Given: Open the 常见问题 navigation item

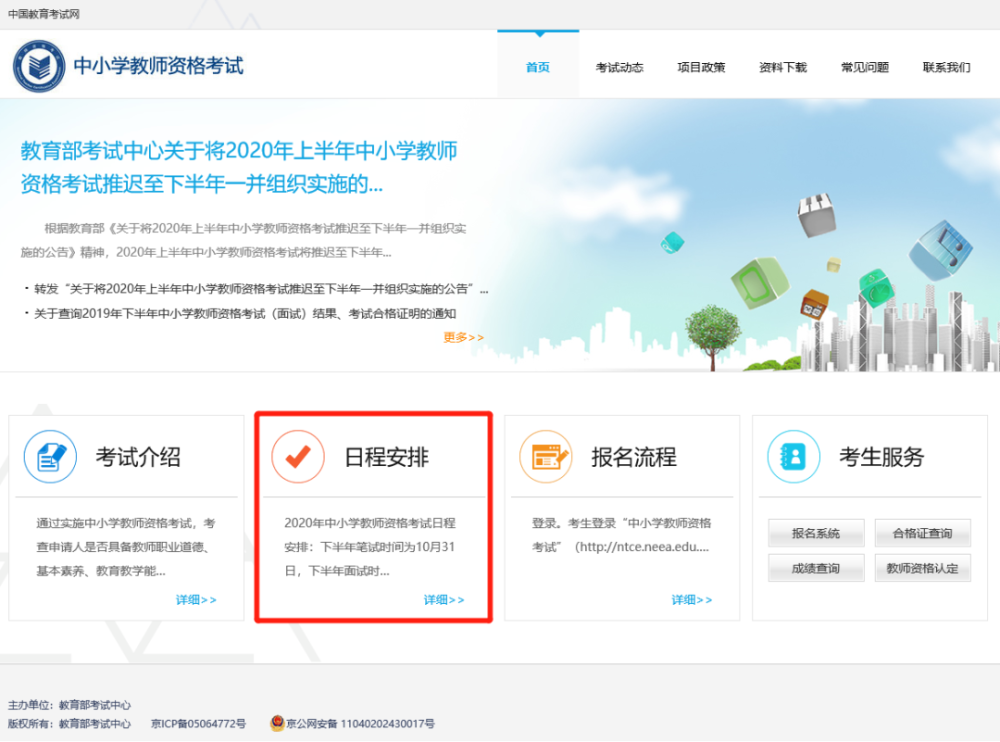Looking at the screenshot, I should (865, 67).
